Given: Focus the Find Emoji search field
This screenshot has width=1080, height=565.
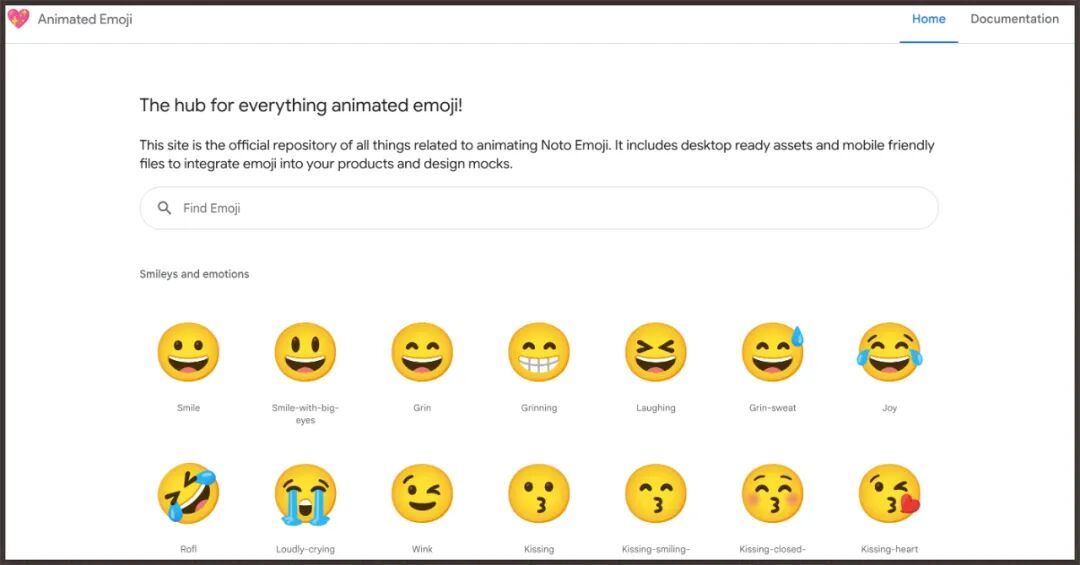Looking at the screenshot, I should pyautogui.click(x=539, y=208).
